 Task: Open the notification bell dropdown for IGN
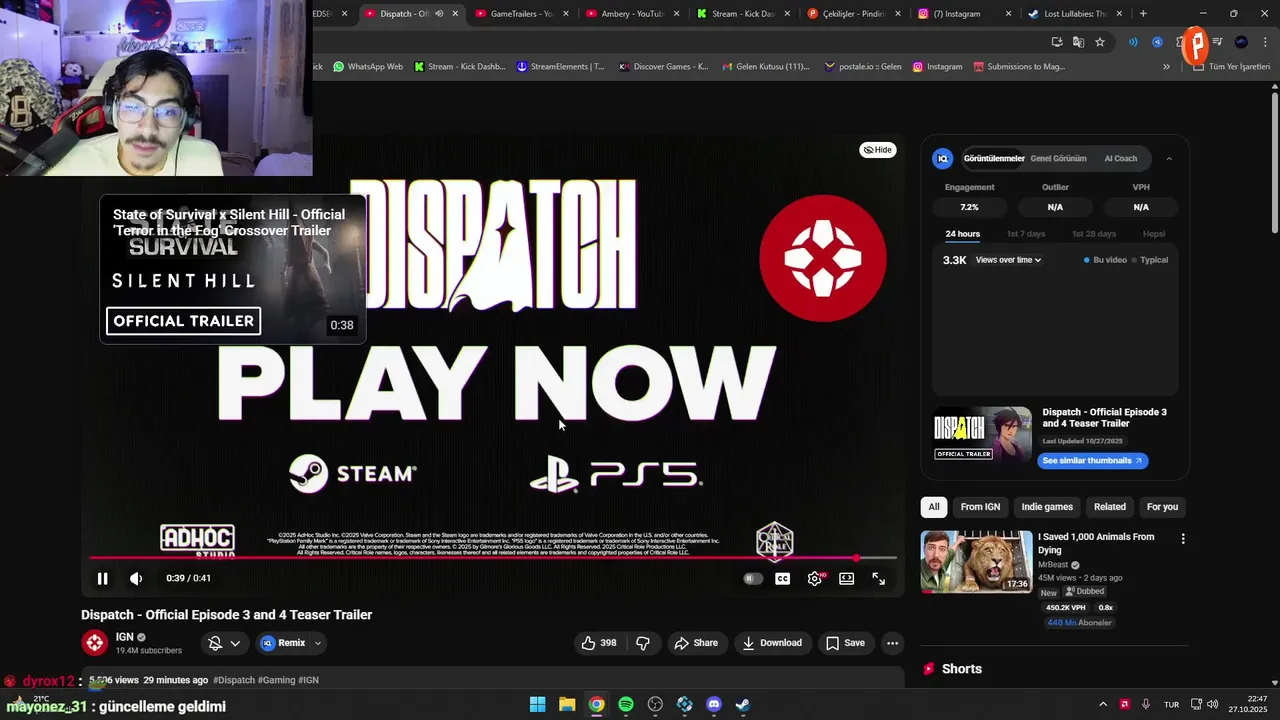pos(224,643)
